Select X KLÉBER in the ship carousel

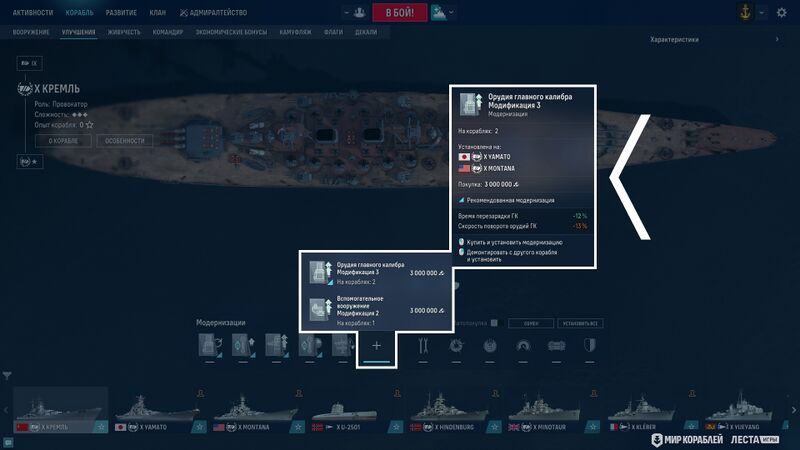pos(652,410)
